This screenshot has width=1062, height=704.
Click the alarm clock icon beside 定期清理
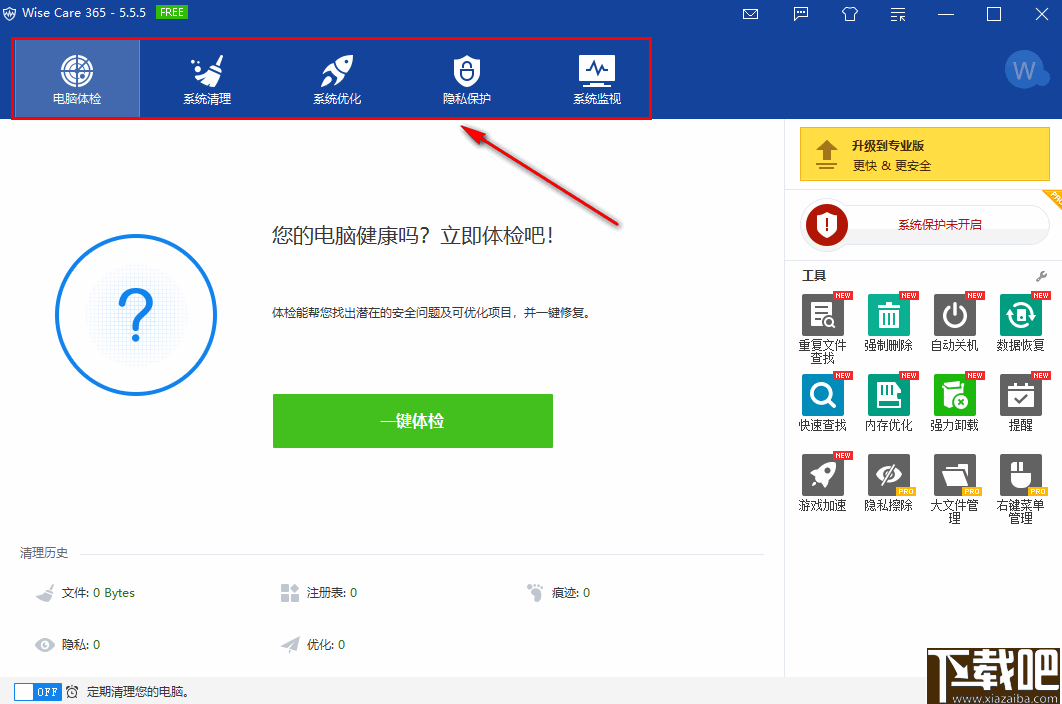click(72, 692)
